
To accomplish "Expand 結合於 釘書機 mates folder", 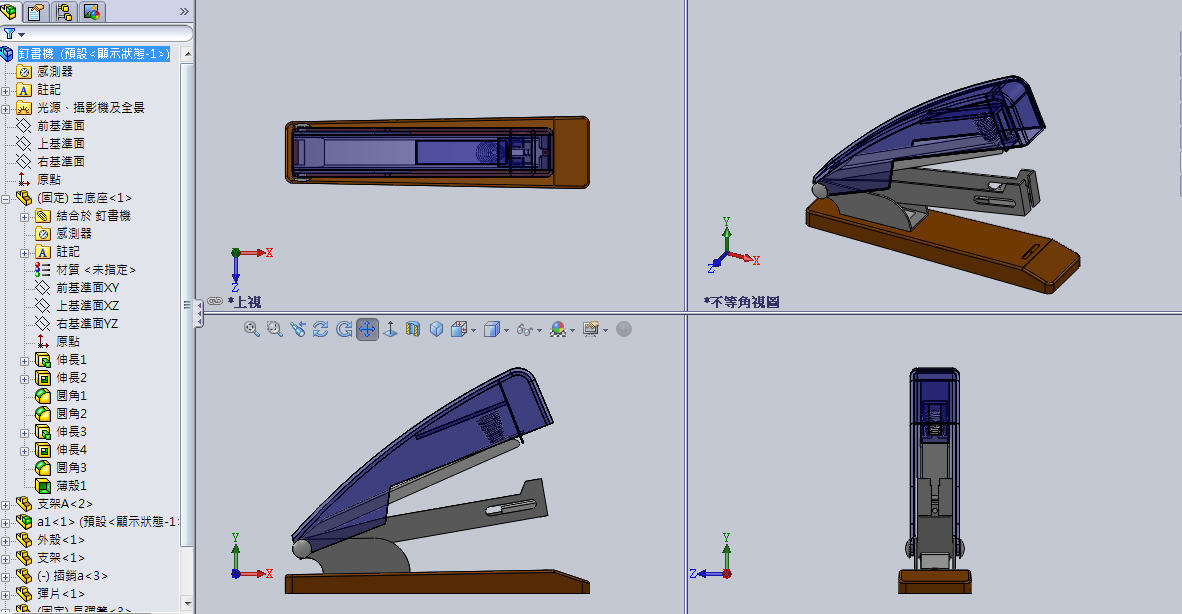I will pyautogui.click(x=25, y=217).
